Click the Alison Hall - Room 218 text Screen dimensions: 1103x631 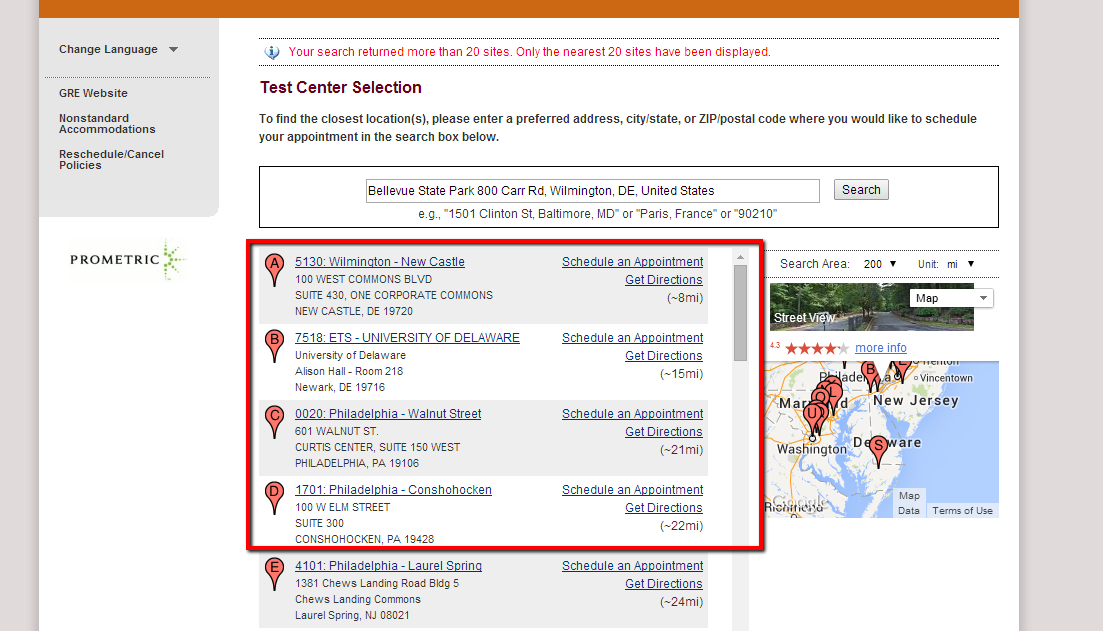[349, 371]
